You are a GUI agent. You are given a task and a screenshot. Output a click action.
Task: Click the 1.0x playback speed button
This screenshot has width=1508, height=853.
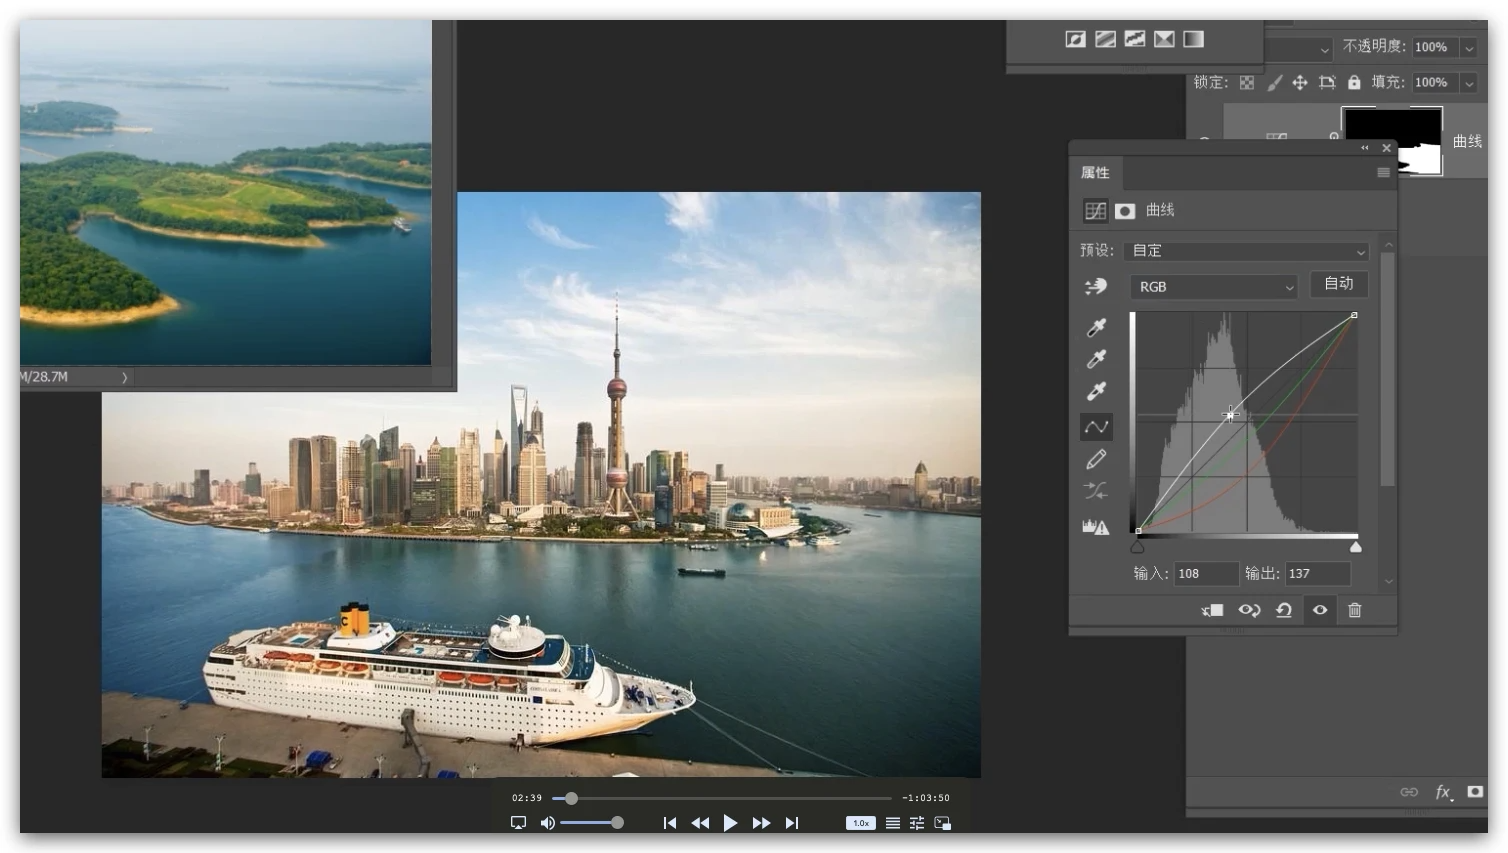click(x=860, y=823)
